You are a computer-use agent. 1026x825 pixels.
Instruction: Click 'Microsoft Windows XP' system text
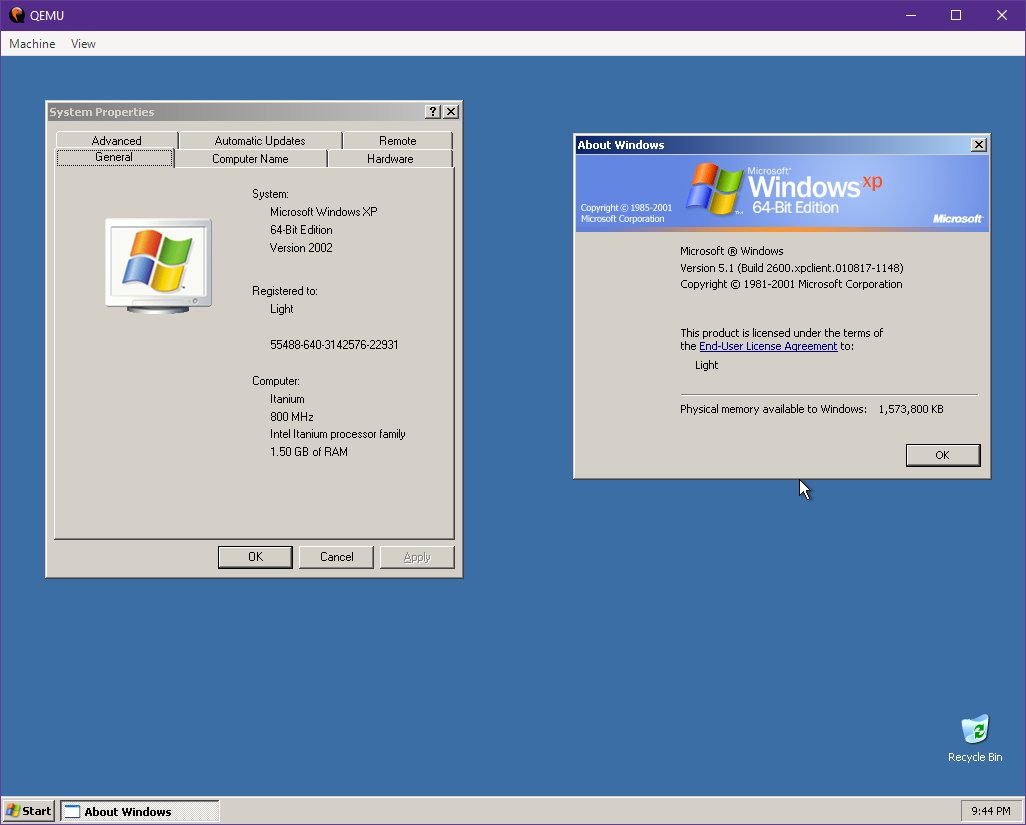pos(323,212)
